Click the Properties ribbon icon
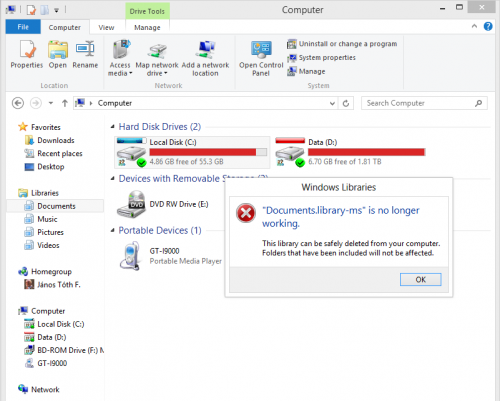 (x=27, y=55)
